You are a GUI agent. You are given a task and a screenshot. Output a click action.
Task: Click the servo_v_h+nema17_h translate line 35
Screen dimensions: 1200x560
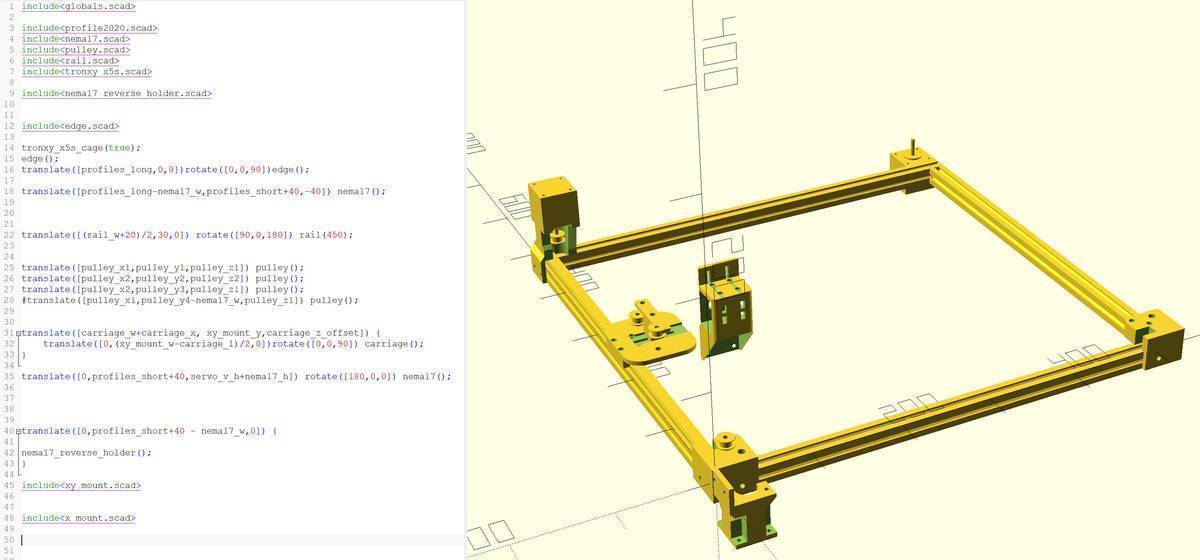click(x=236, y=377)
